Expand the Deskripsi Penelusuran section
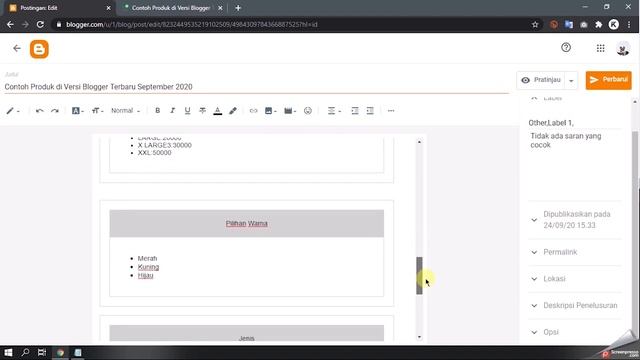The width and height of the screenshot is (640, 360). pyautogui.click(x=575, y=305)
